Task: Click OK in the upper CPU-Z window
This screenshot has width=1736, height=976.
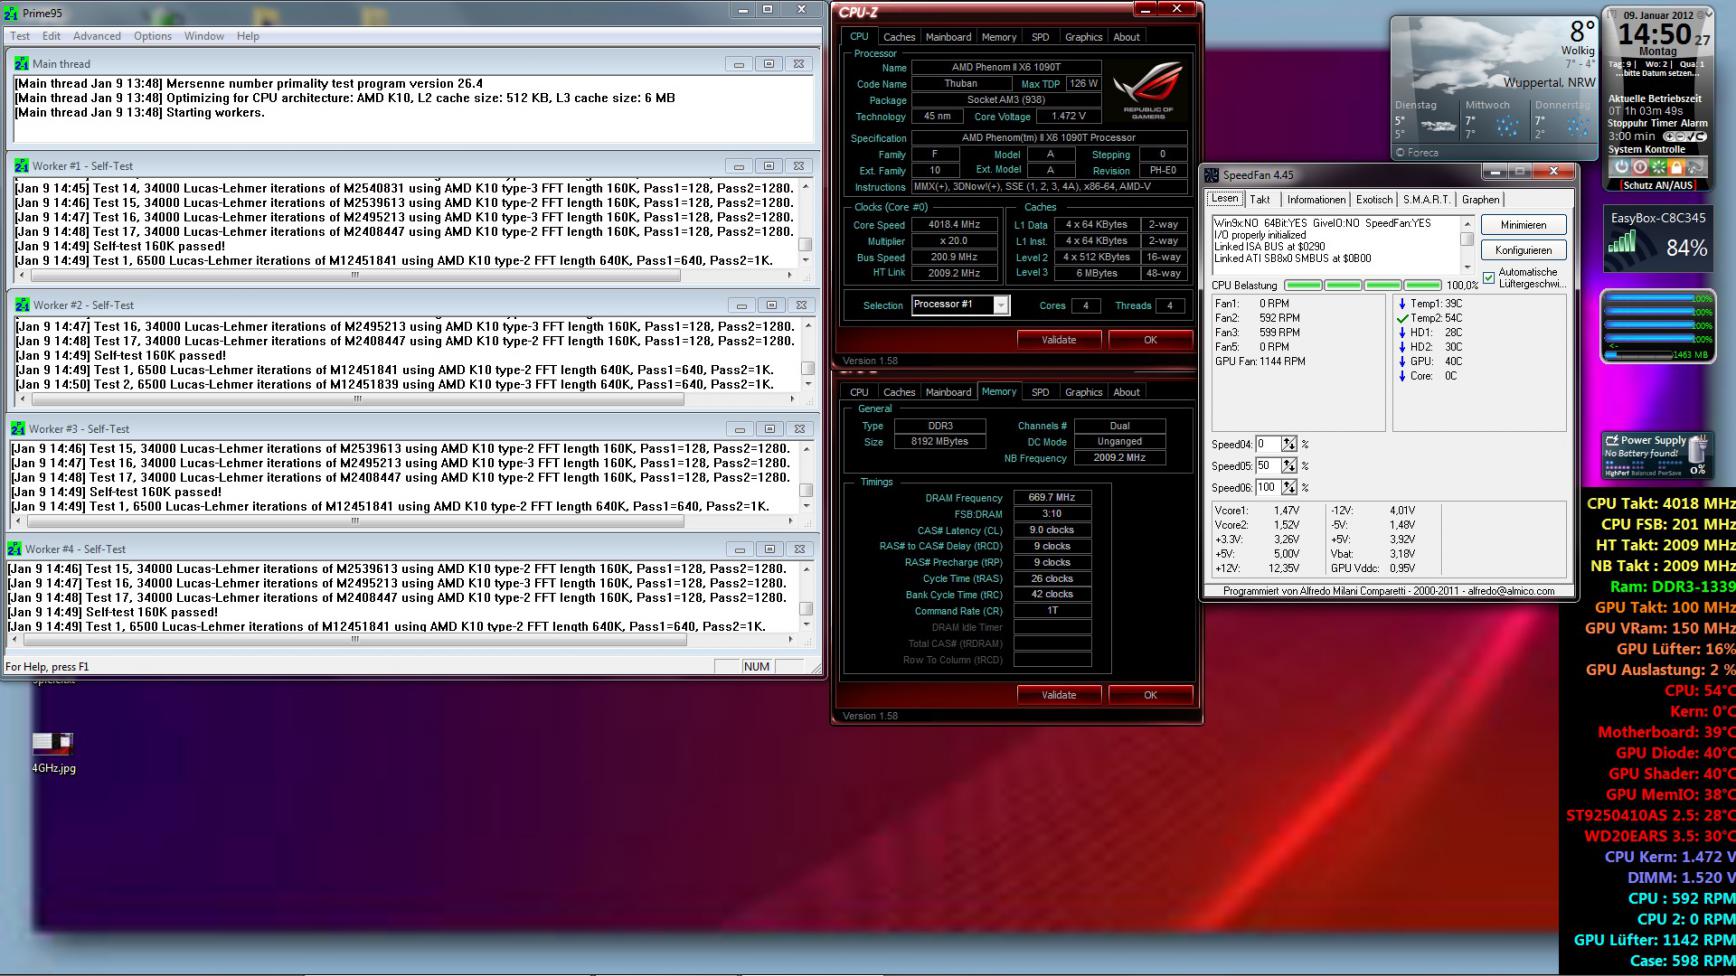Action: pos(1150,340)
